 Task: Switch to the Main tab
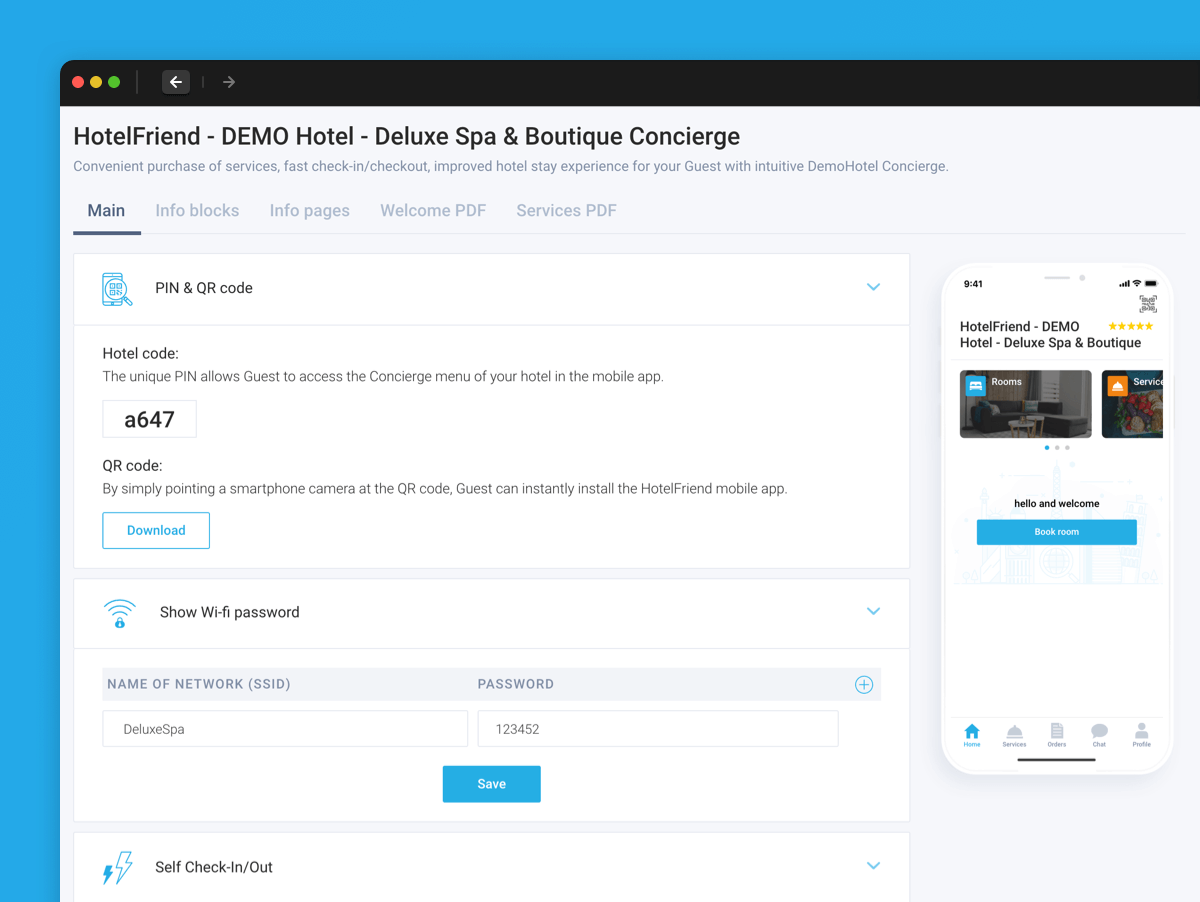tap(106, 211)
